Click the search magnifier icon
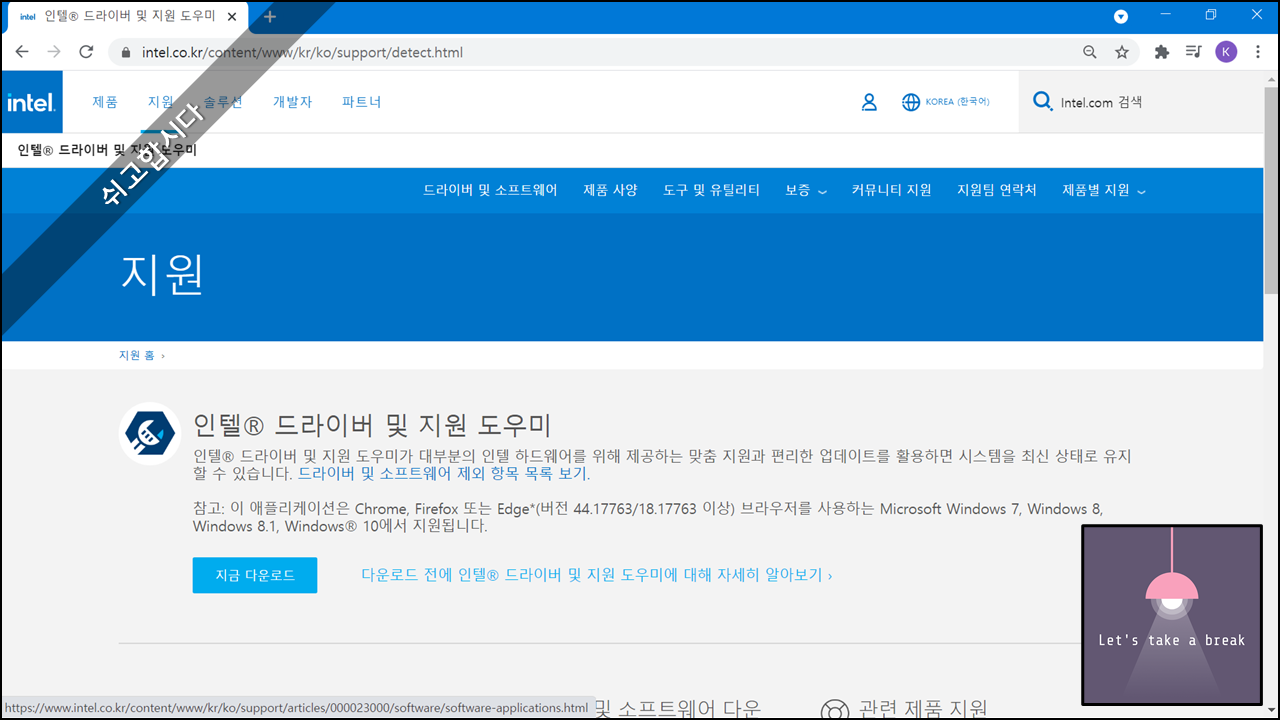 1043,101
